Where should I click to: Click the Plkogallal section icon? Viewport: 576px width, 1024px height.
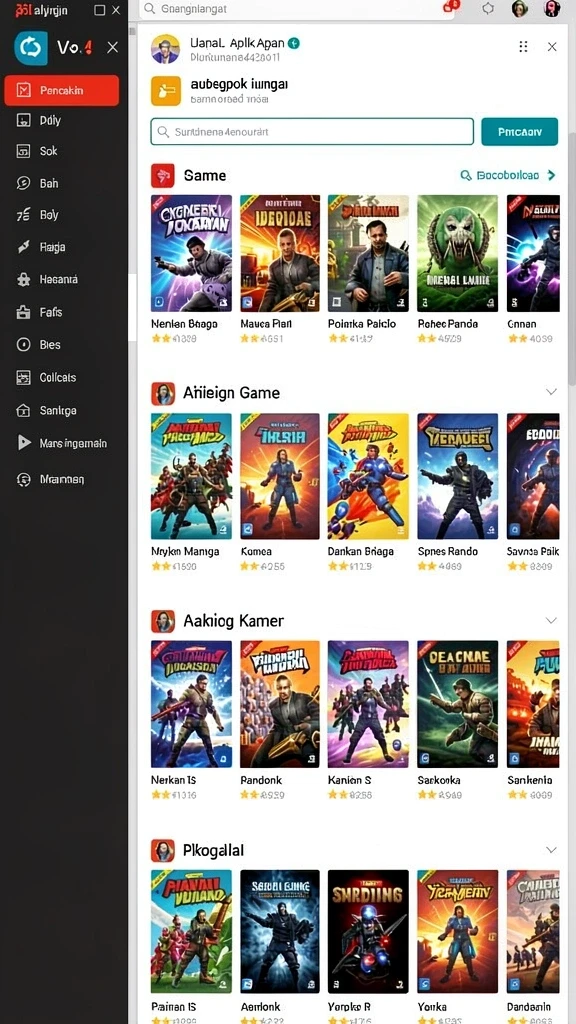click(x=163, y=851)
